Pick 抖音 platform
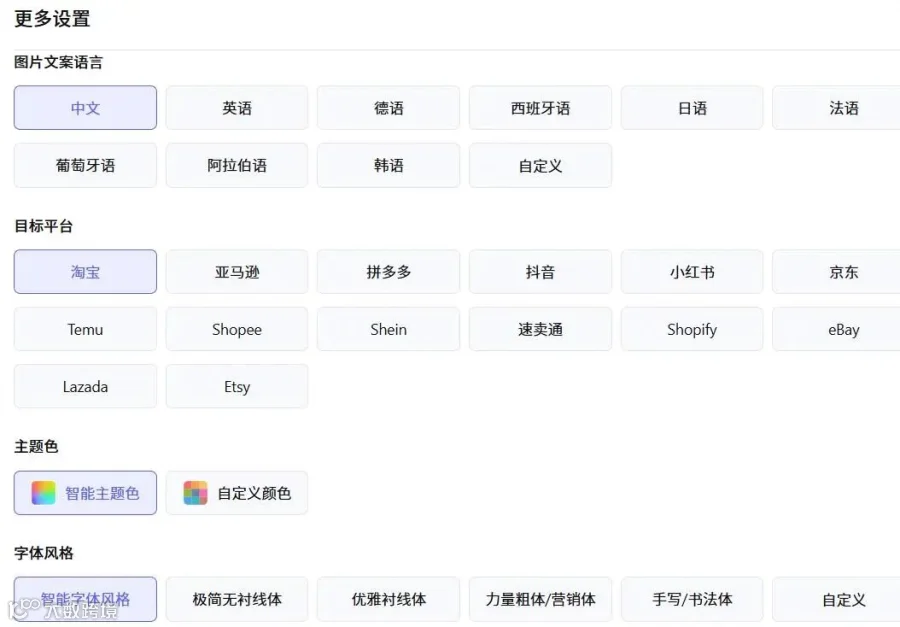This screenshot has width=900, height=627. pyautogui.click(x=540, y=272)
